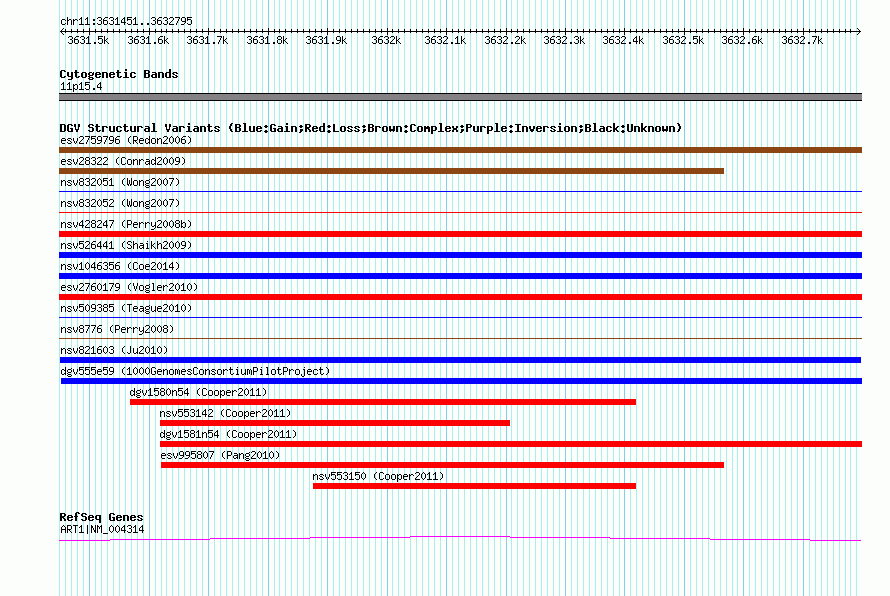Click the 11p15.4 cytogenetic band label
Screen dimensions: 890x596
coord(81,86)
